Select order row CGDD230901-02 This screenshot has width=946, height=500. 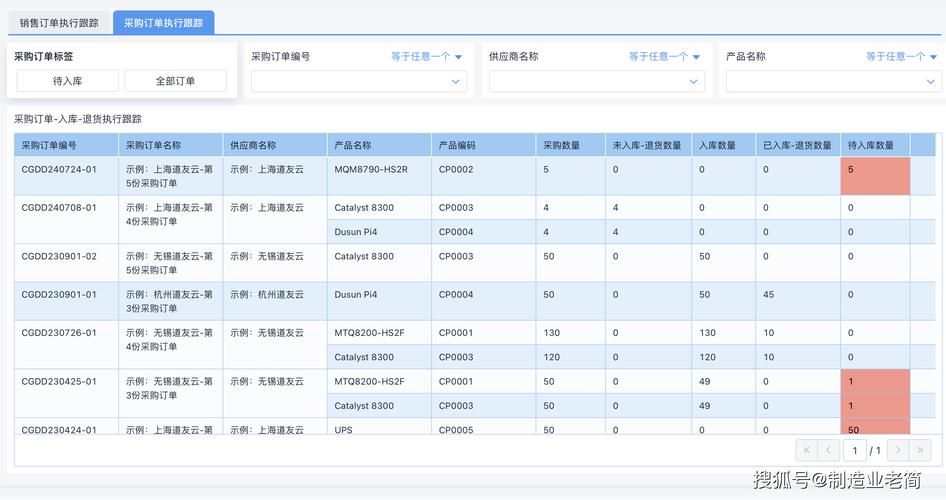(59, 257)
